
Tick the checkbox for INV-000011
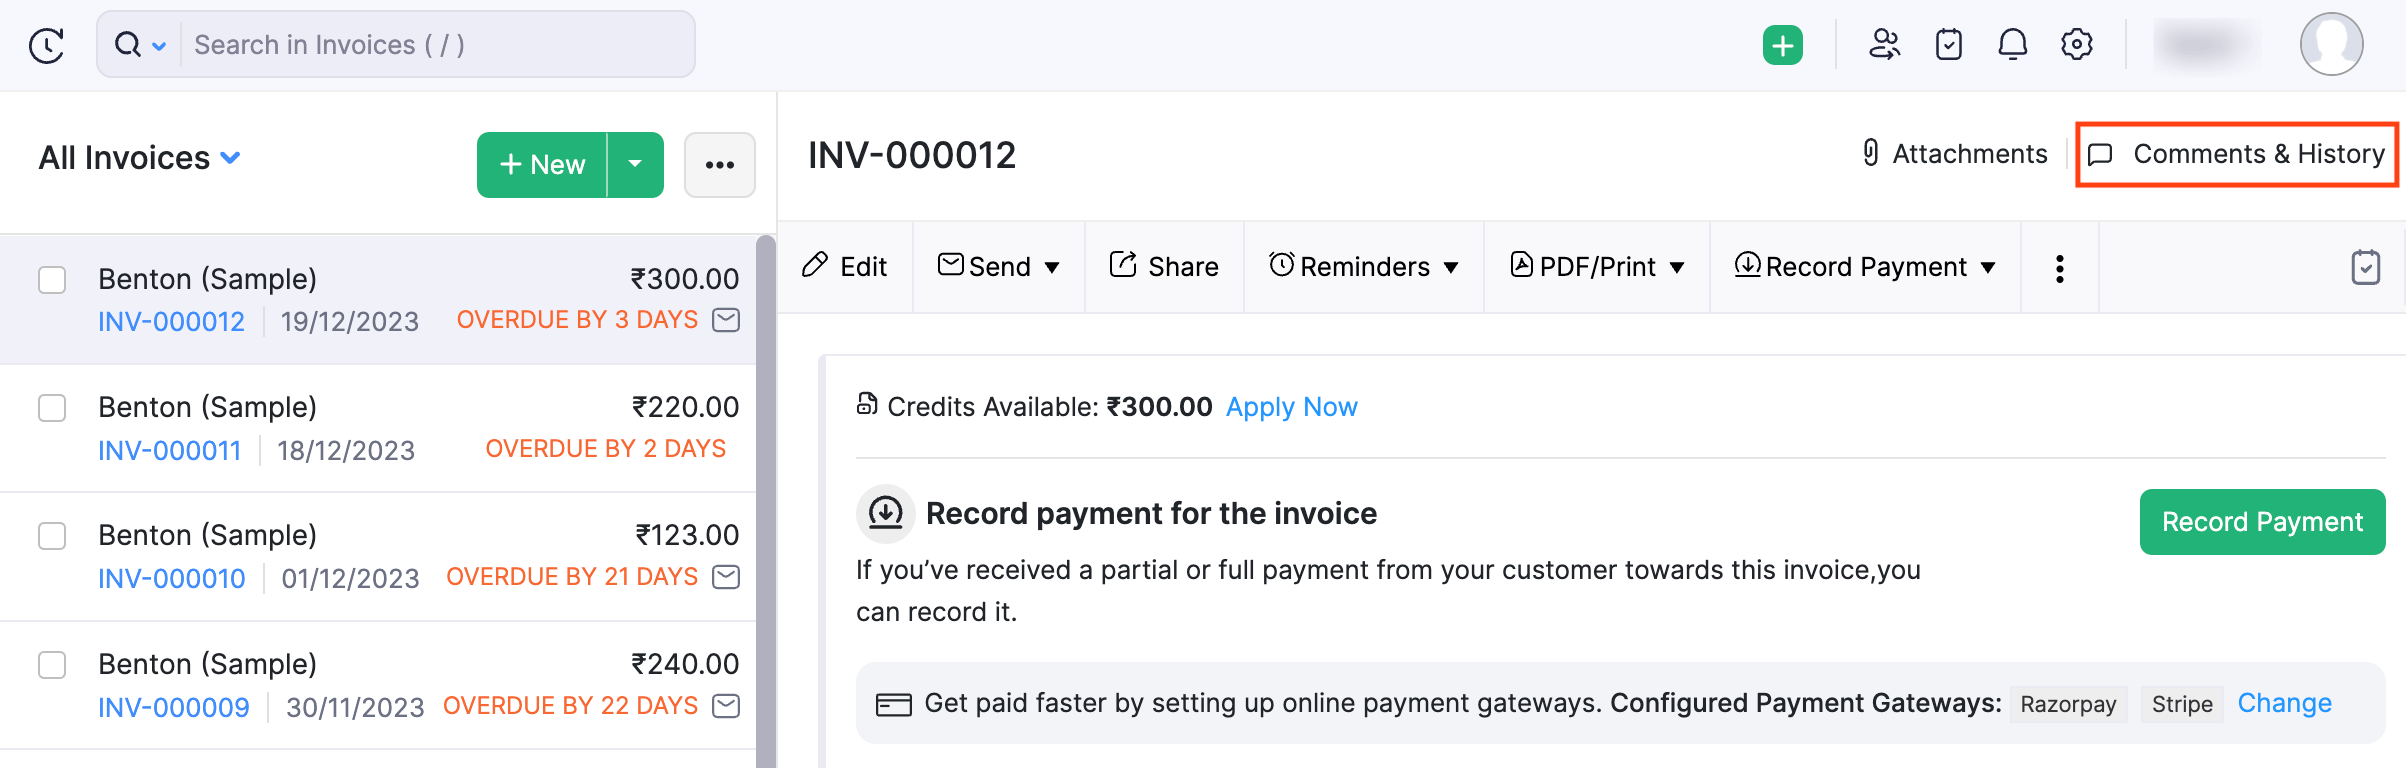[x=52, y=408]
